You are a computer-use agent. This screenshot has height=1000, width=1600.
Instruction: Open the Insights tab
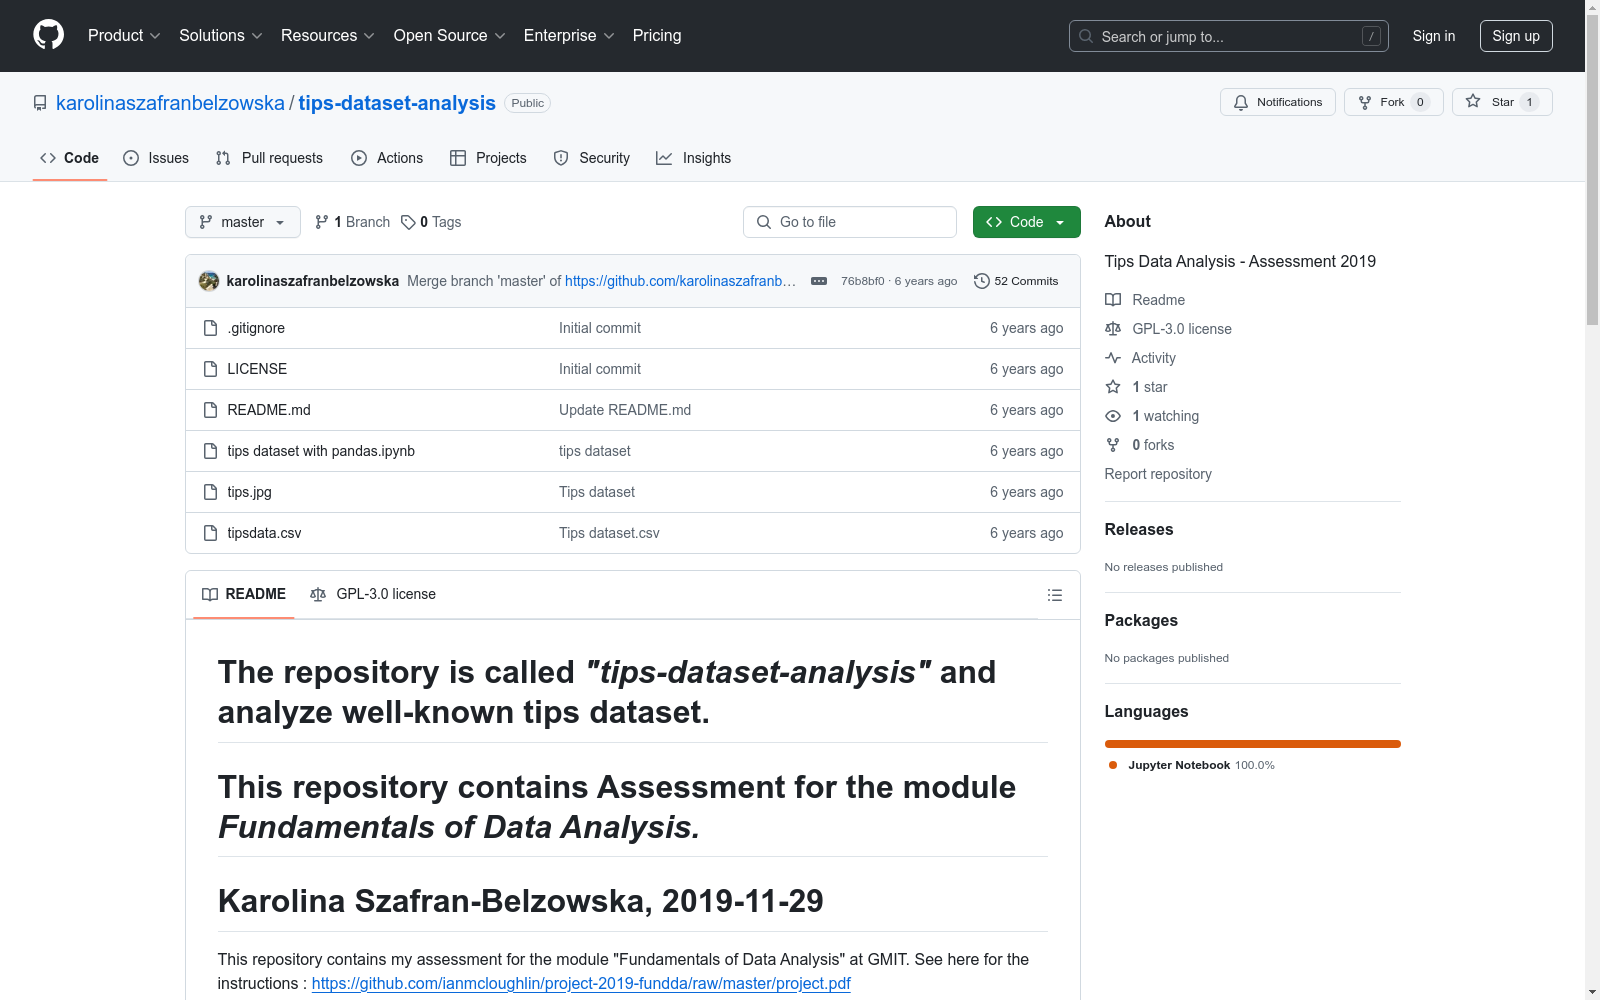tap(694, 158)
